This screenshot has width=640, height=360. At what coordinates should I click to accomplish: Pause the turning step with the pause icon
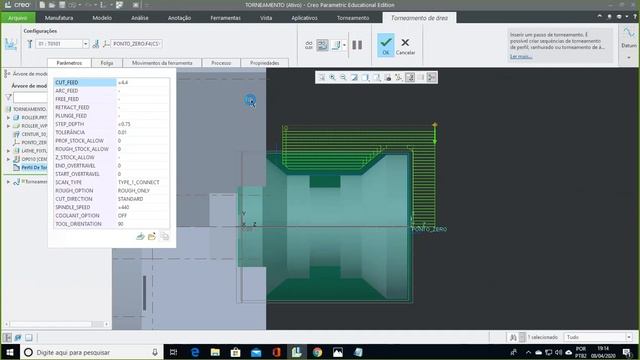357,45
